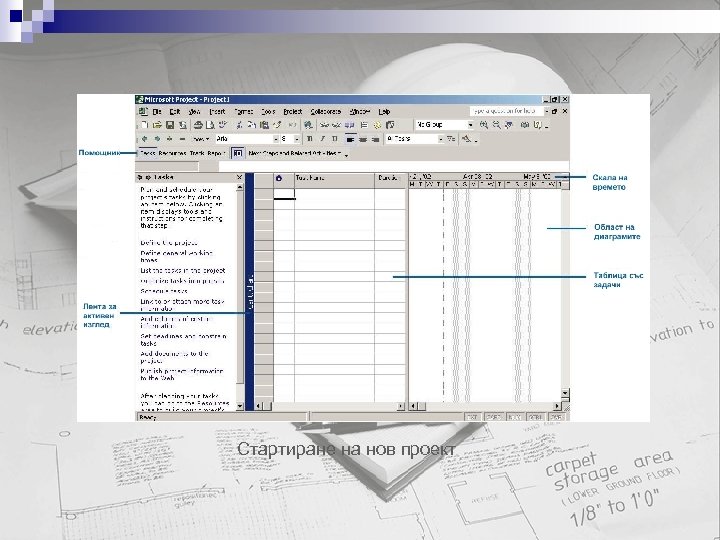Screen dimensions: 720x540
Task: Click the Open file icon
Action: [157, 125]
